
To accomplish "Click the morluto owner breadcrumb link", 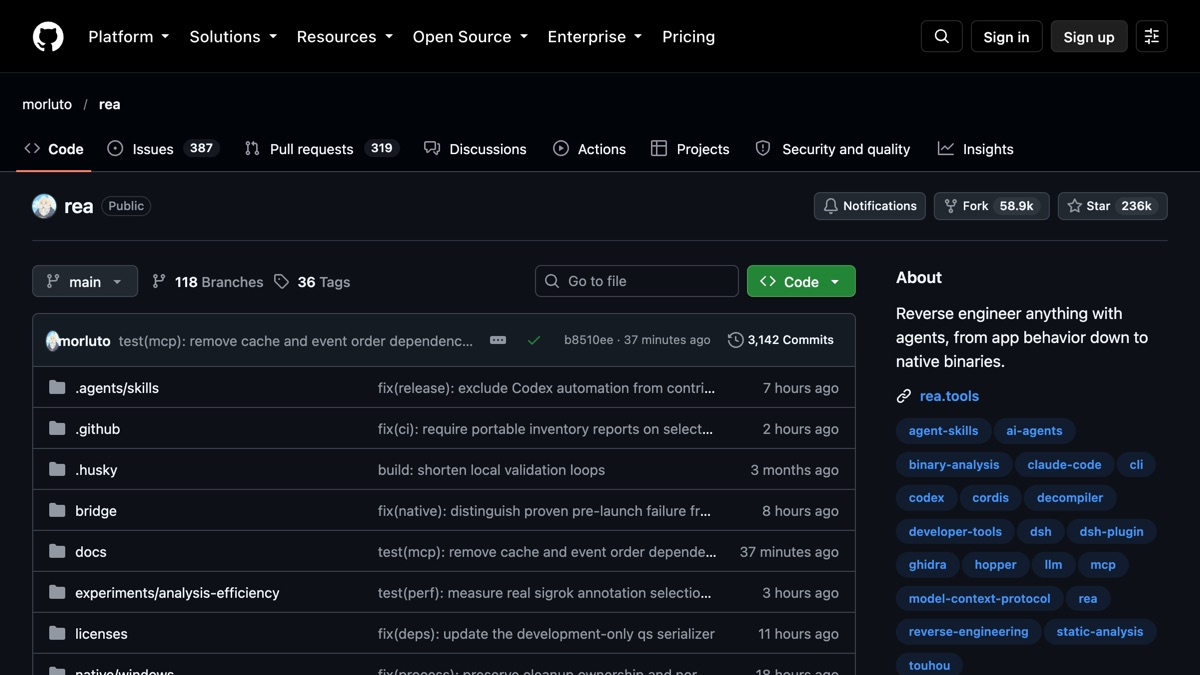I will tap(47, 104).
